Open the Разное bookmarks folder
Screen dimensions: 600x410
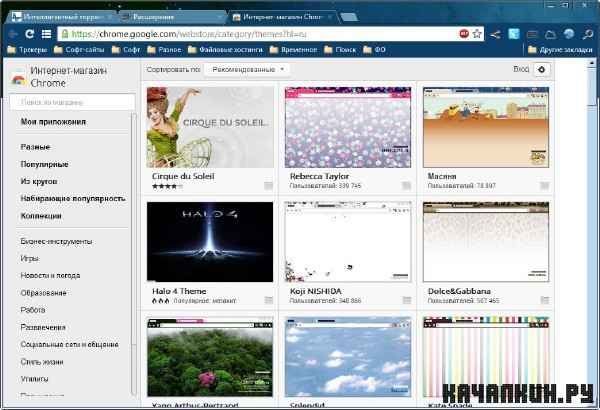164,50
